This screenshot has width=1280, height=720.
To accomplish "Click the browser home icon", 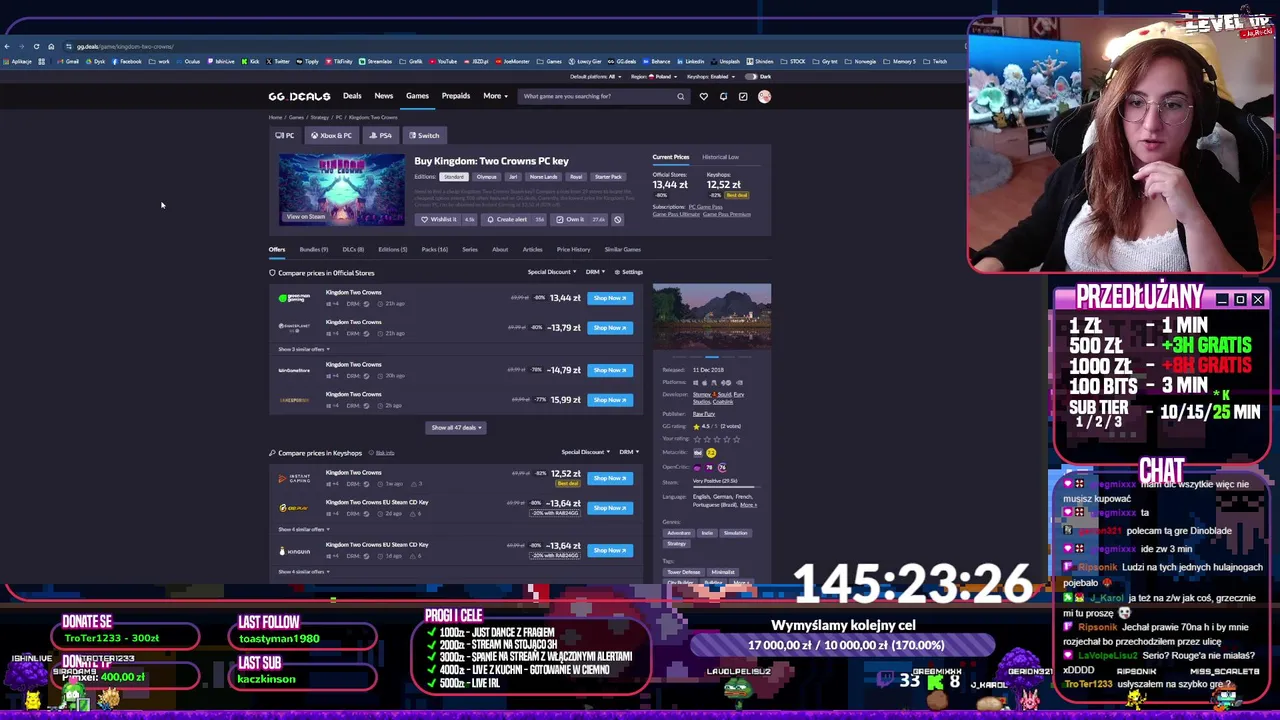I will click(51, 46).
